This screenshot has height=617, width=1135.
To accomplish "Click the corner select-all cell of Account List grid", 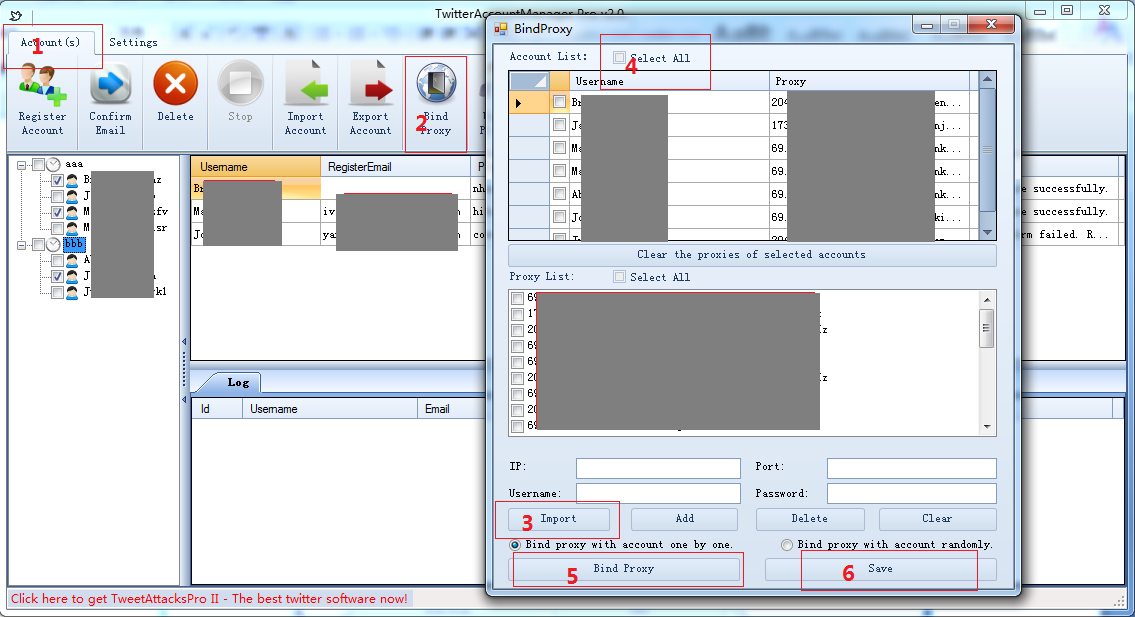I will click(x=529, y=81).
